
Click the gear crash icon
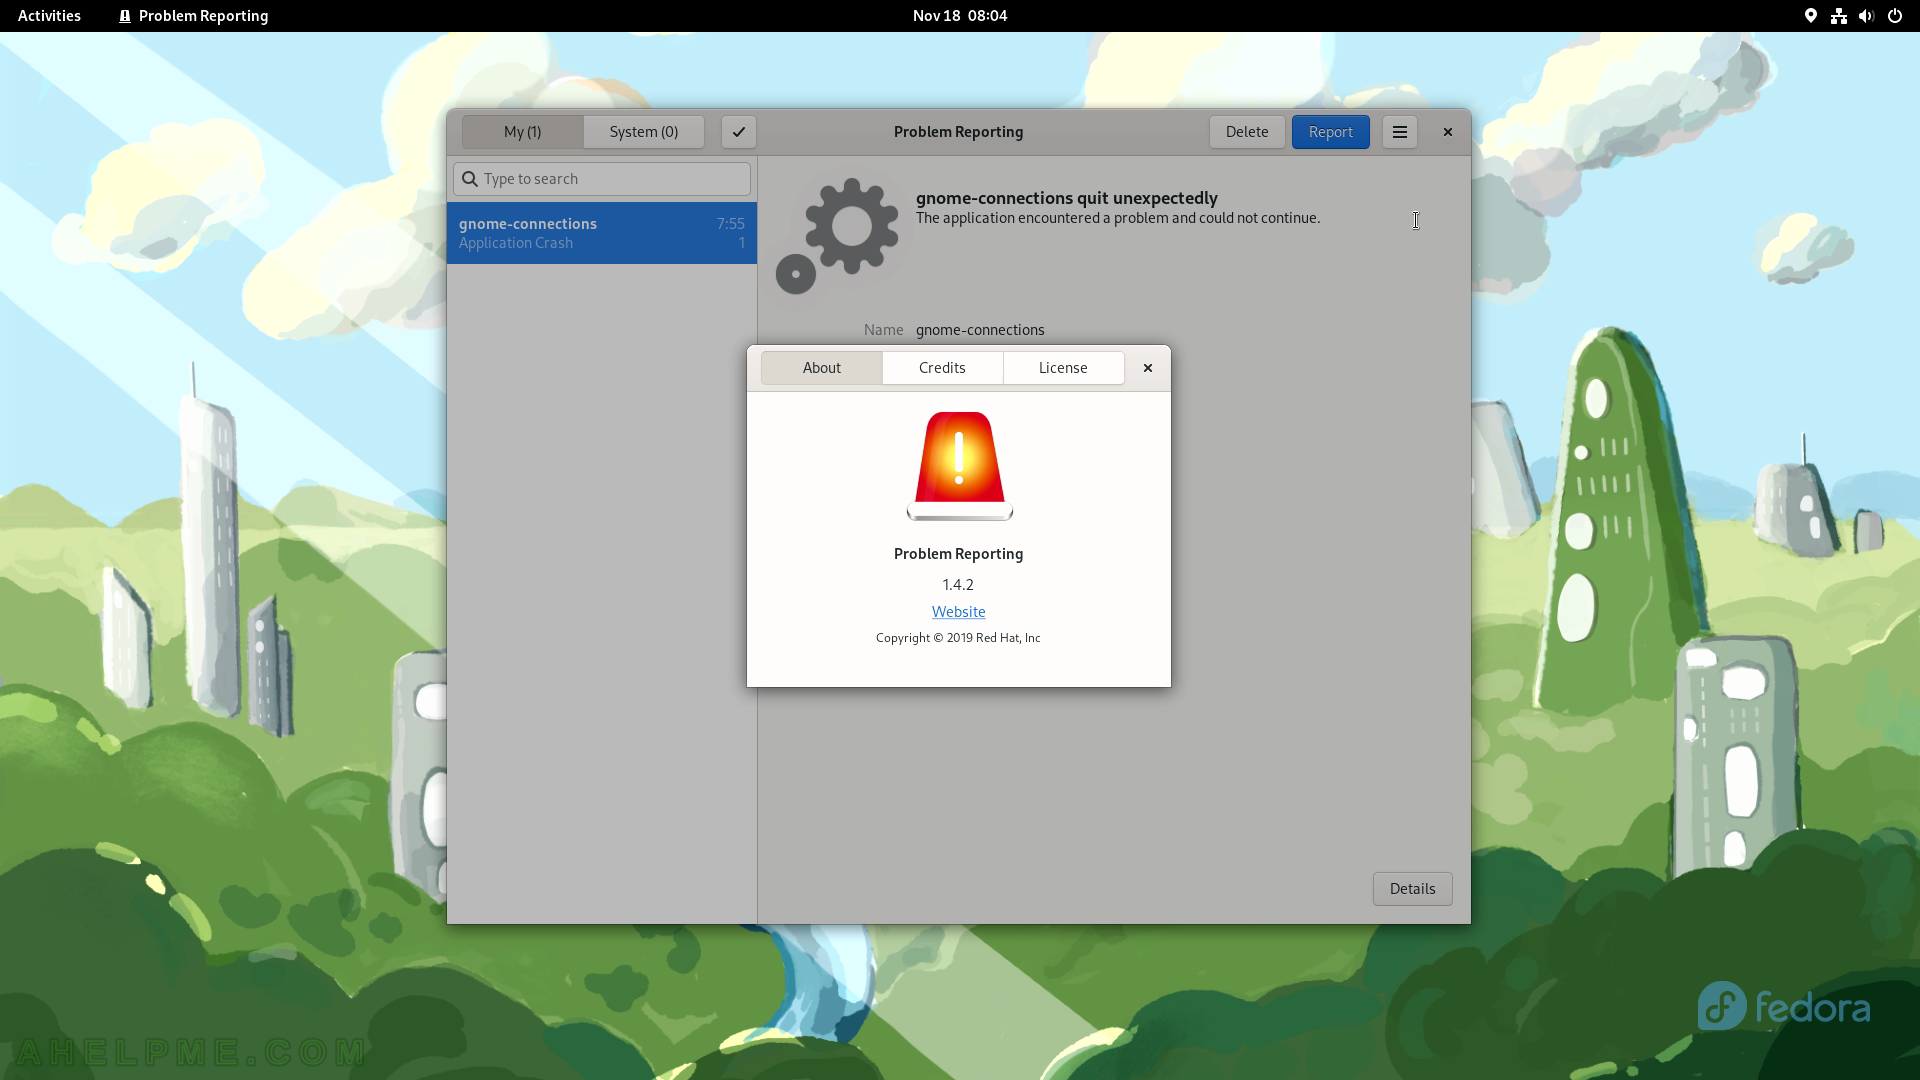pyautogui.click(x=838, y=236)
